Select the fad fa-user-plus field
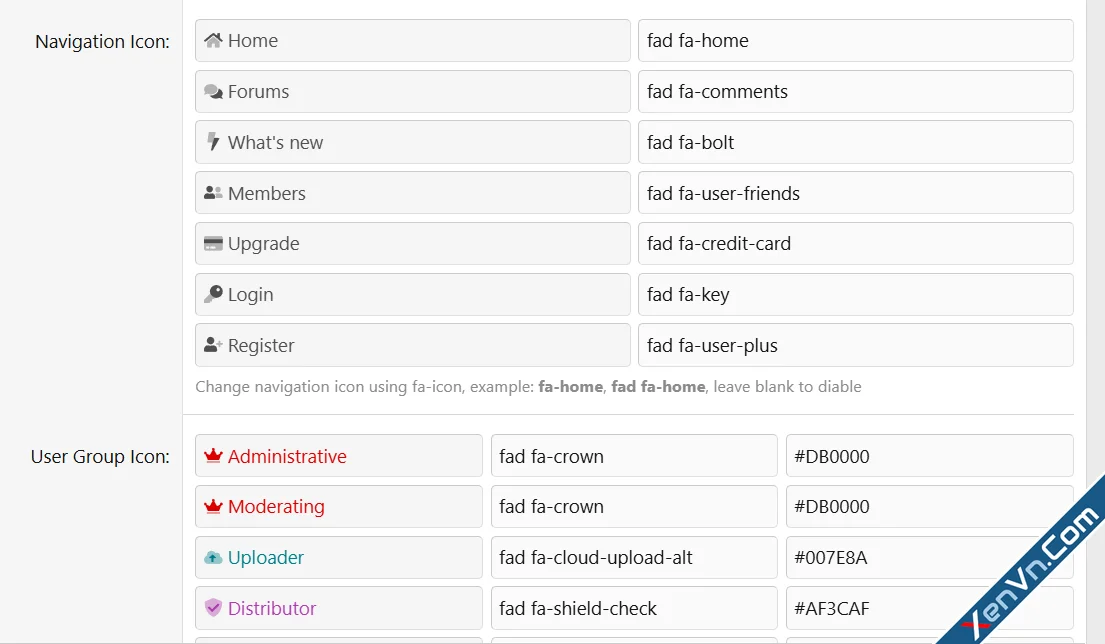The height and width of the screenshot is (644, 1105). 856,345
